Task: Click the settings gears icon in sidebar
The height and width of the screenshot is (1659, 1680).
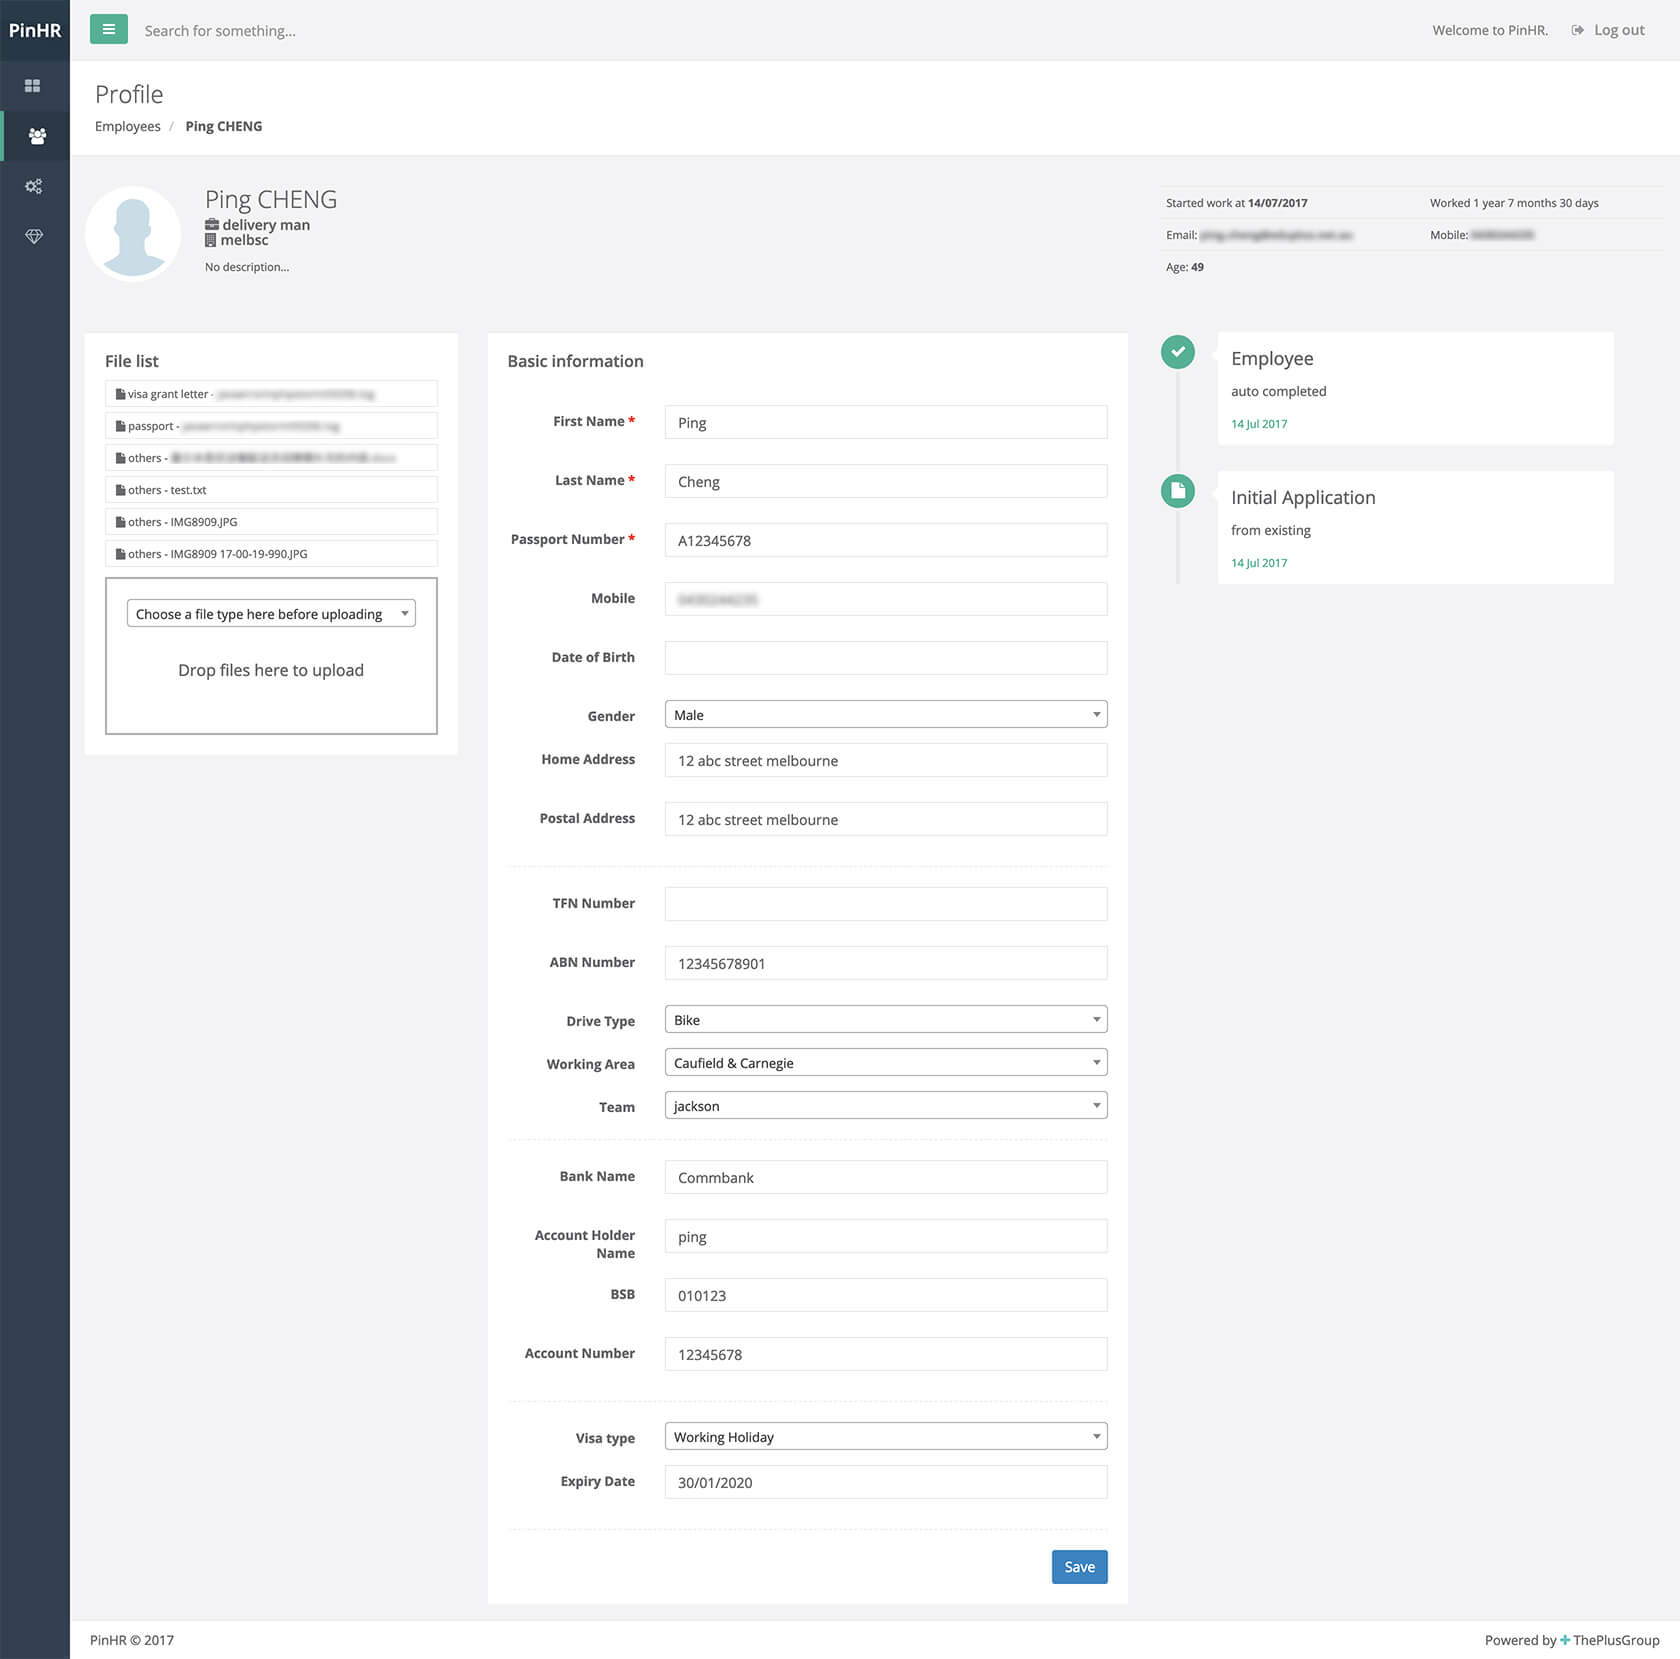Action: [35, 186]
